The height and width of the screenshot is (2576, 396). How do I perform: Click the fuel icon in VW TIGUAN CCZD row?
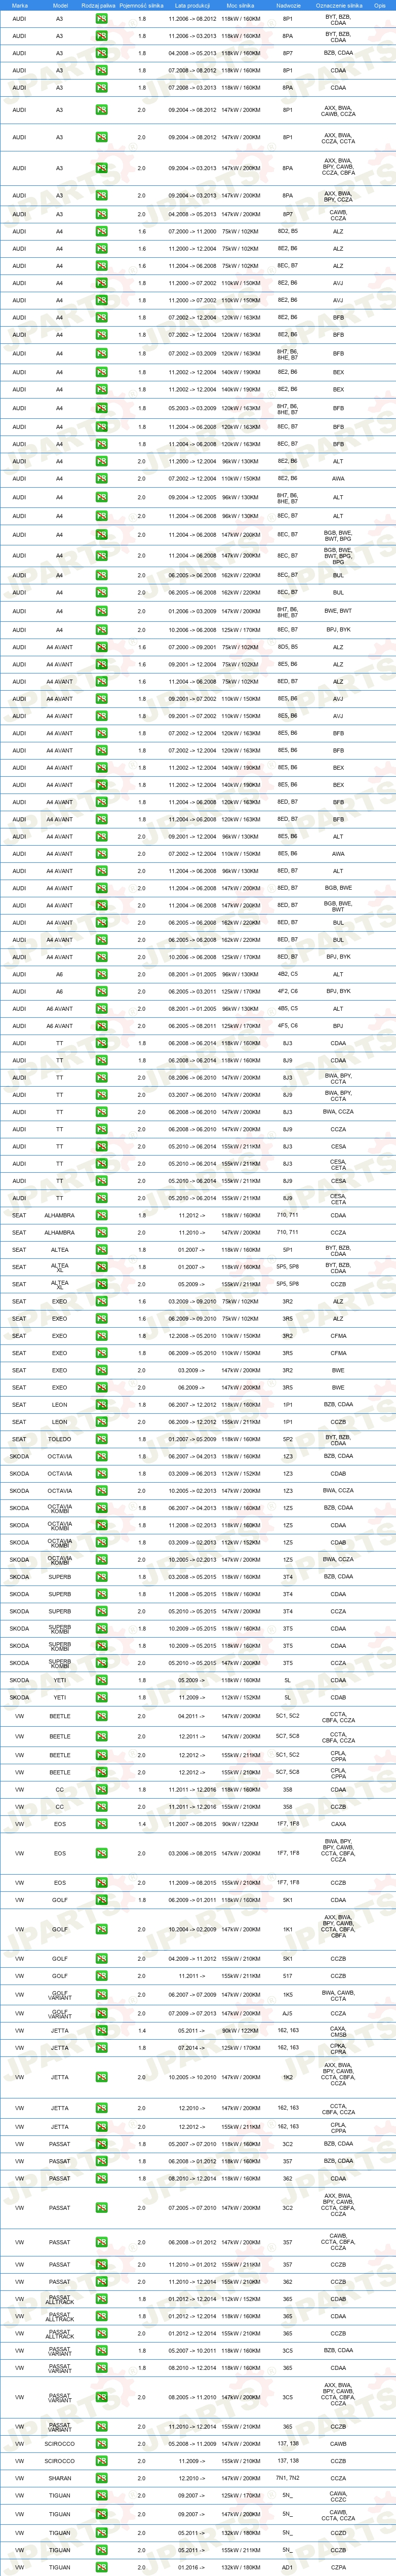(x=101, y=2532)
